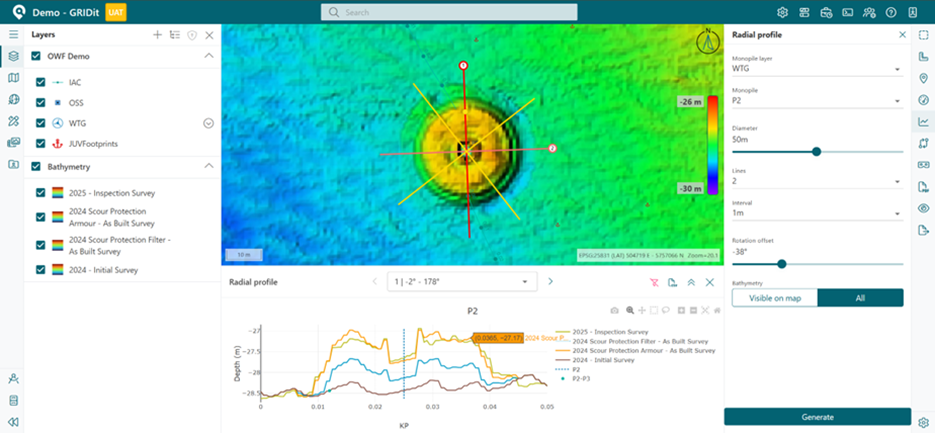
Task: Collapse the OWF Demo group chevron
Action: [209, 56]
